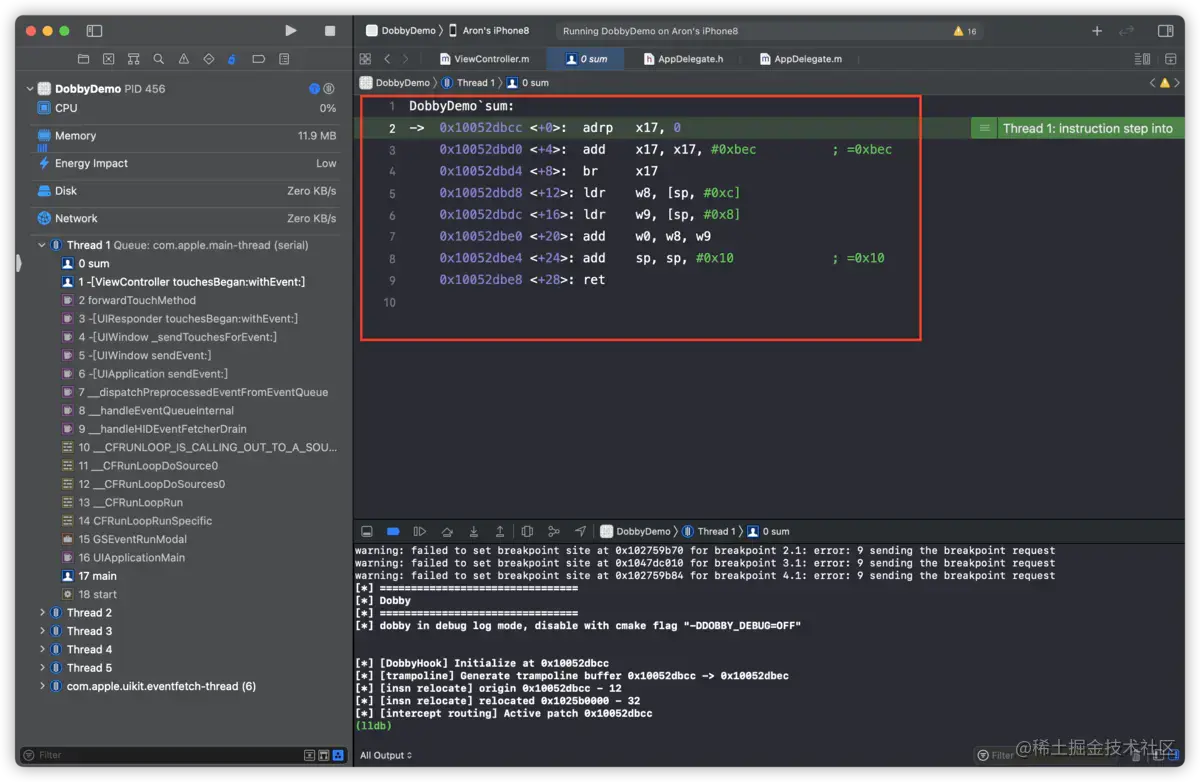The image size is (1200, 782).
Task: Click the Step into debug icon
Action: 474,531
